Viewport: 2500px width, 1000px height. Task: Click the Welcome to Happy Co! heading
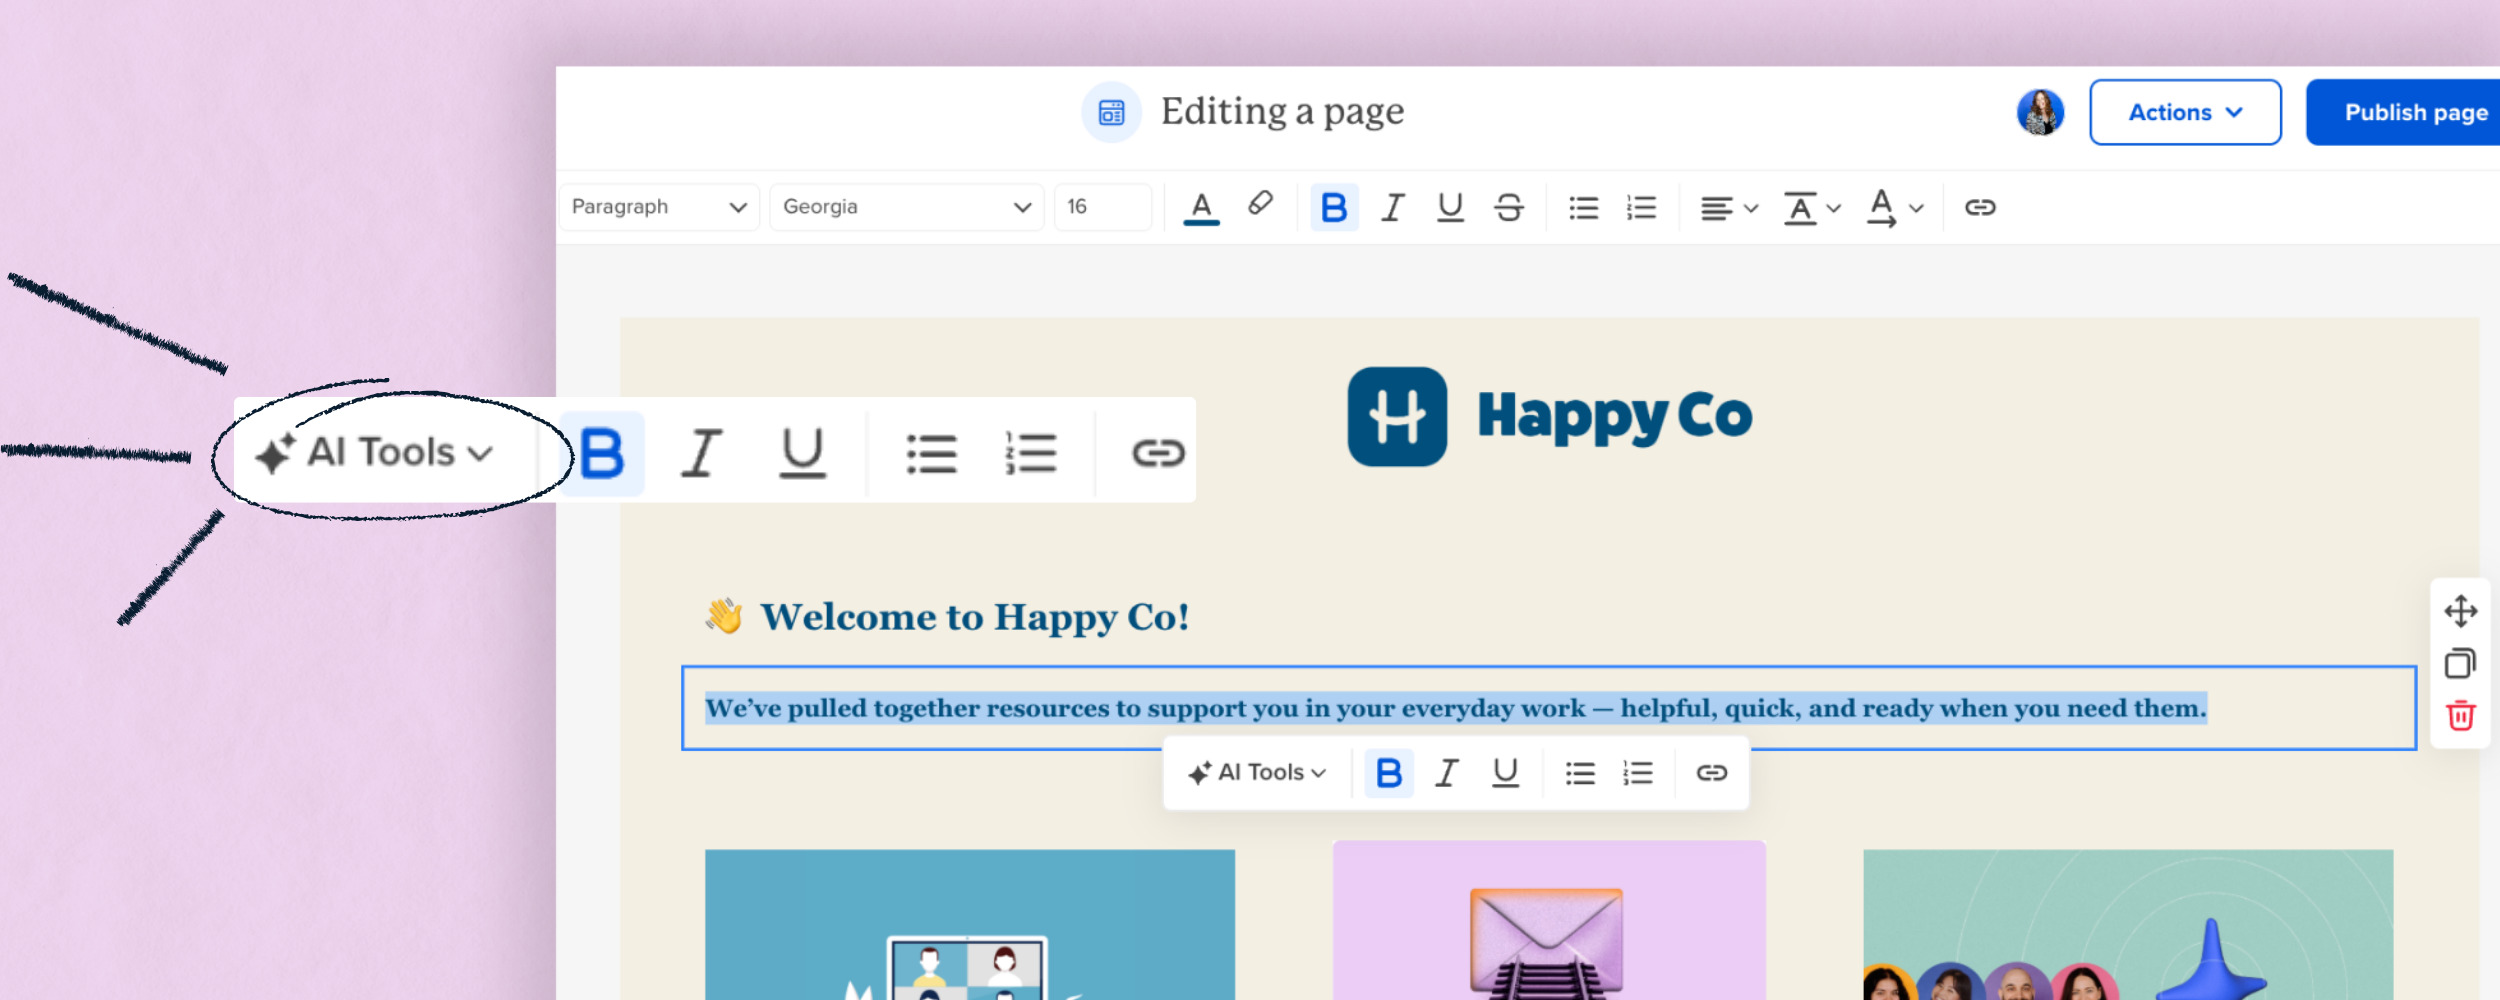coord(974,617)
